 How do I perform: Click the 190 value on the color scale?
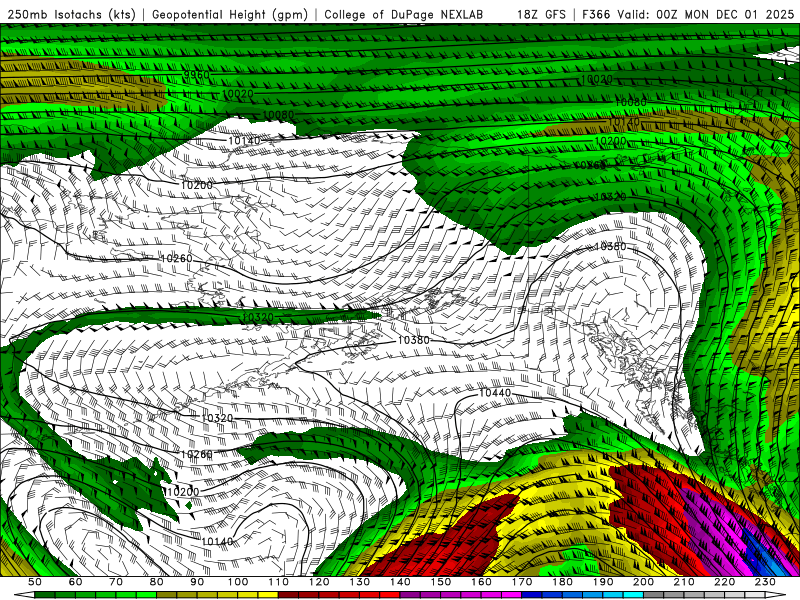(x=603, y=582)
